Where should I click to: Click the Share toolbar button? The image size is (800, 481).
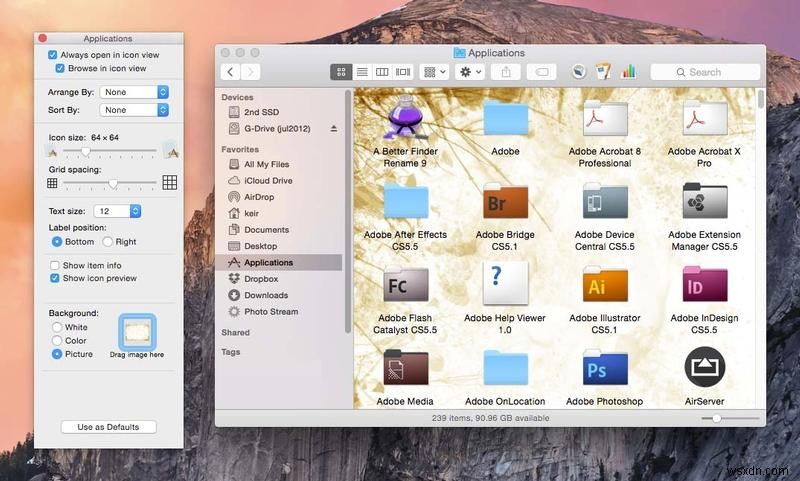[x=506, y=72]
